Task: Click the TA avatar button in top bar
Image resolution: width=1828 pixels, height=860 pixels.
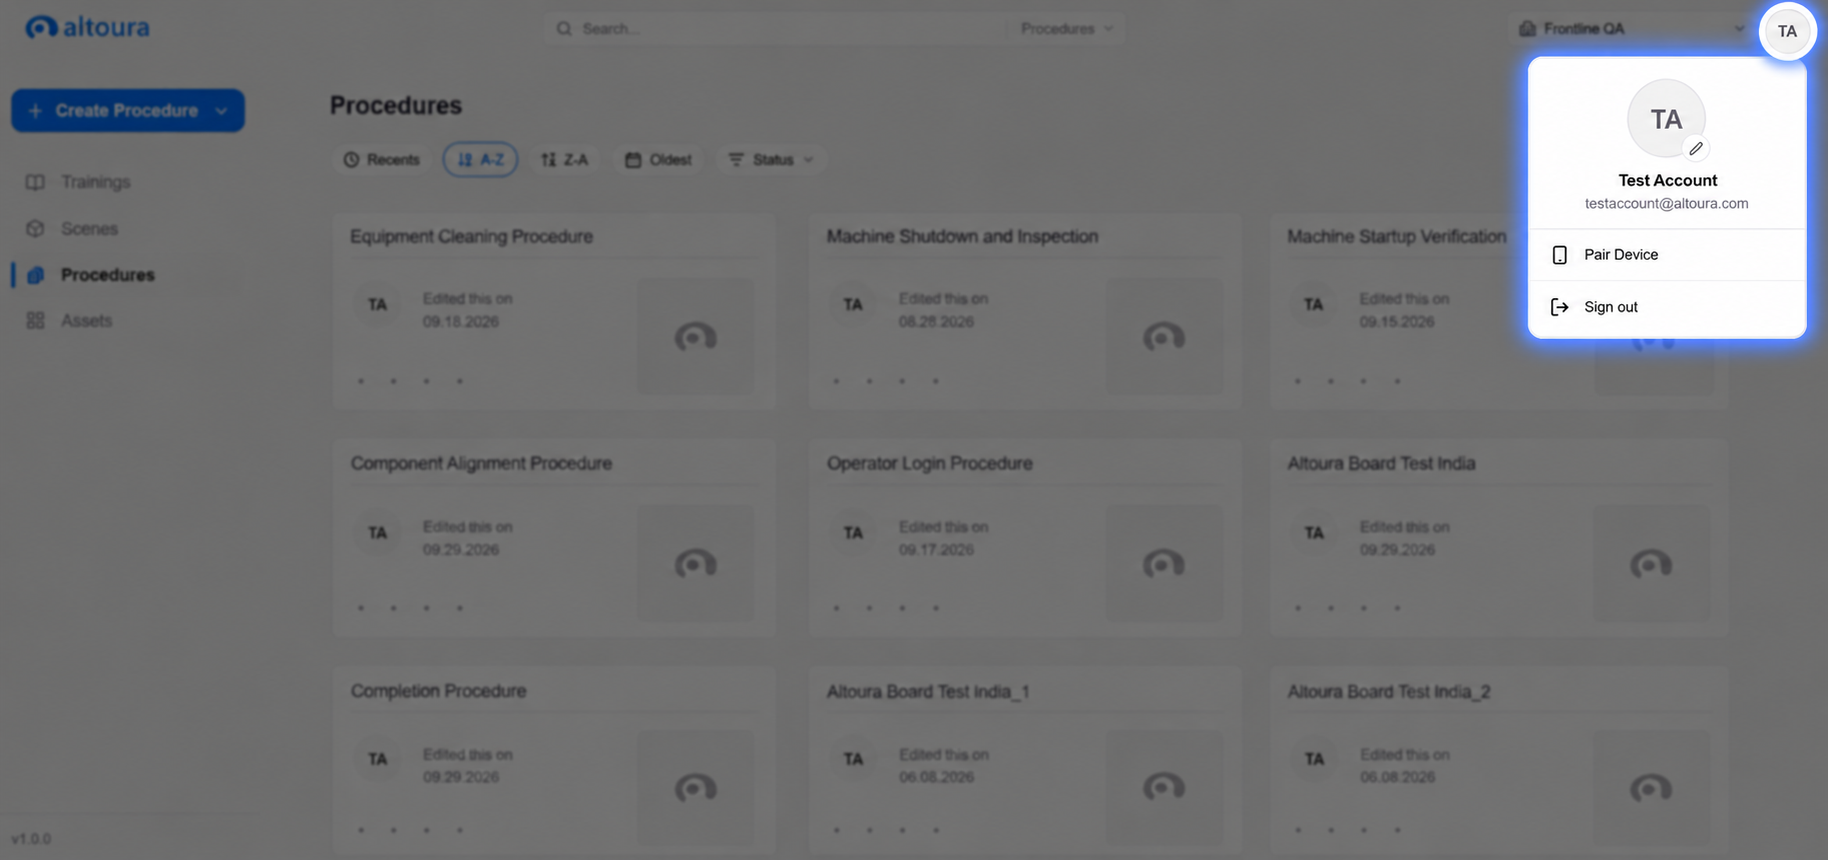Action: click(x=1787, y=31)
